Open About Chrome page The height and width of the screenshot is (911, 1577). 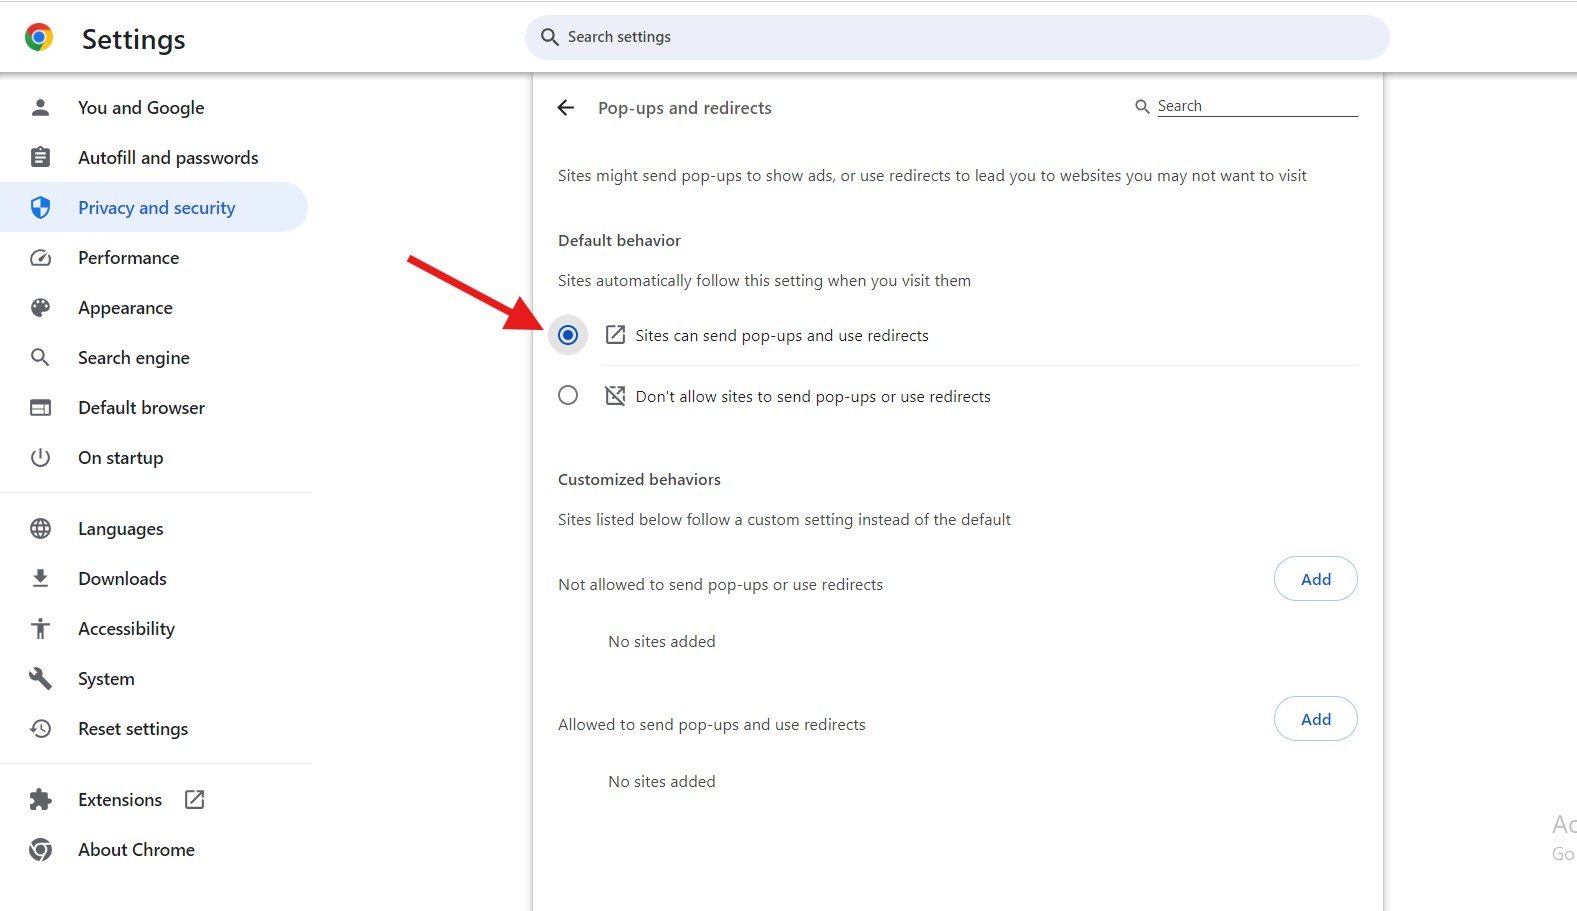point(154,849)
